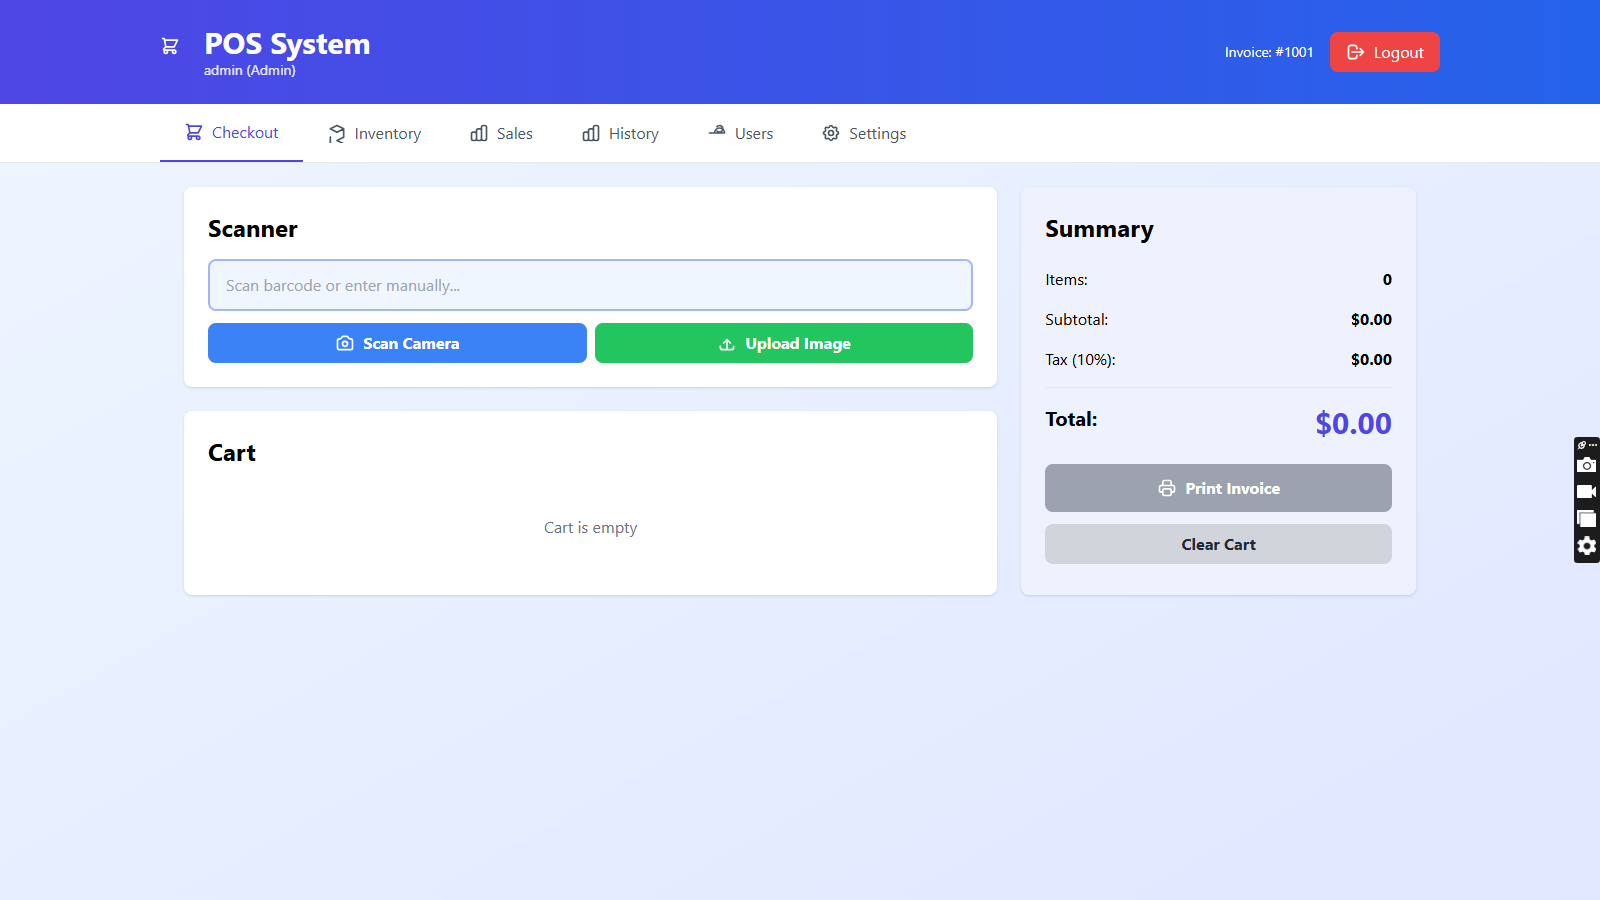Click the printer icon on Print Invoice
The width and height of the screenshot is (1600, 900).
pos(1166,488)
